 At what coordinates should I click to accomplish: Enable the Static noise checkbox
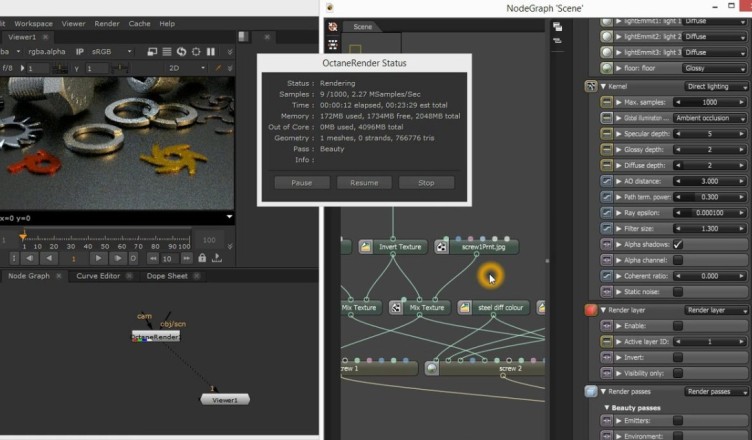(x=678, y=292)
